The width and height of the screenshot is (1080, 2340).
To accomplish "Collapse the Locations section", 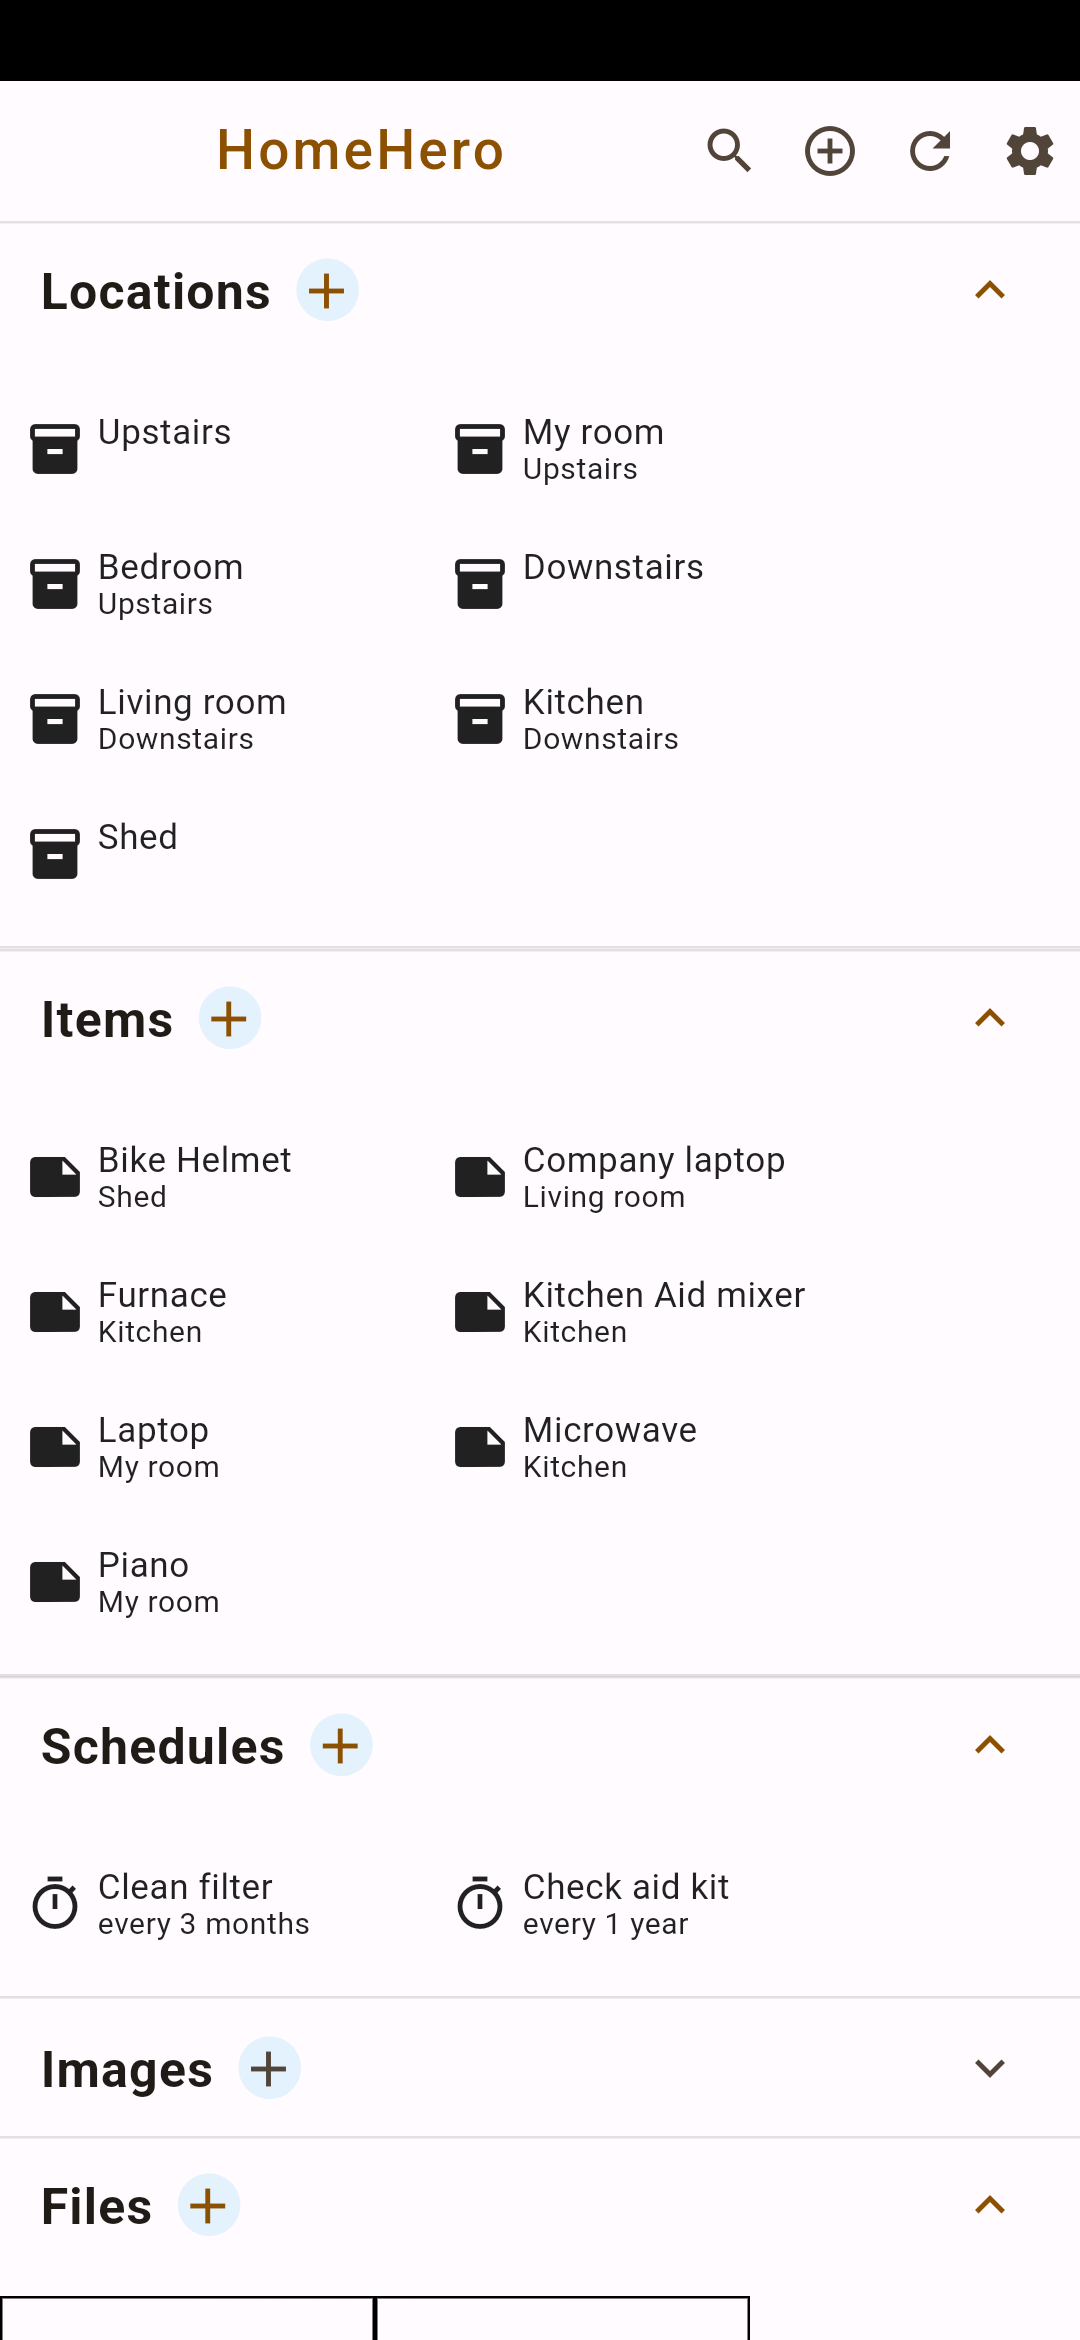I will tap(989, 290).
